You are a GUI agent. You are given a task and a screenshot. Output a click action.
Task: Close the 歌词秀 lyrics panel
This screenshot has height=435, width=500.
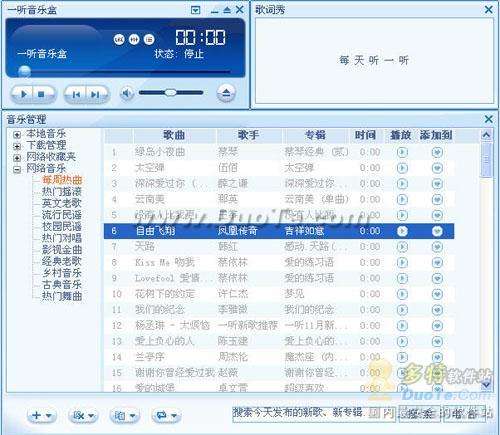tap(489, 10)
